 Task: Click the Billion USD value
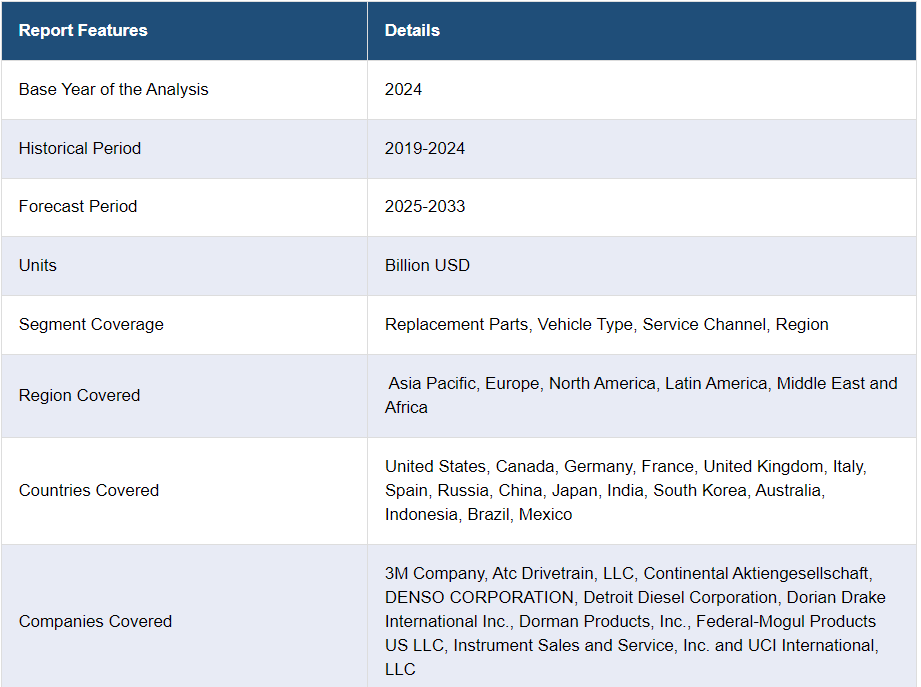pyautogui.click(x=427, y=265)
